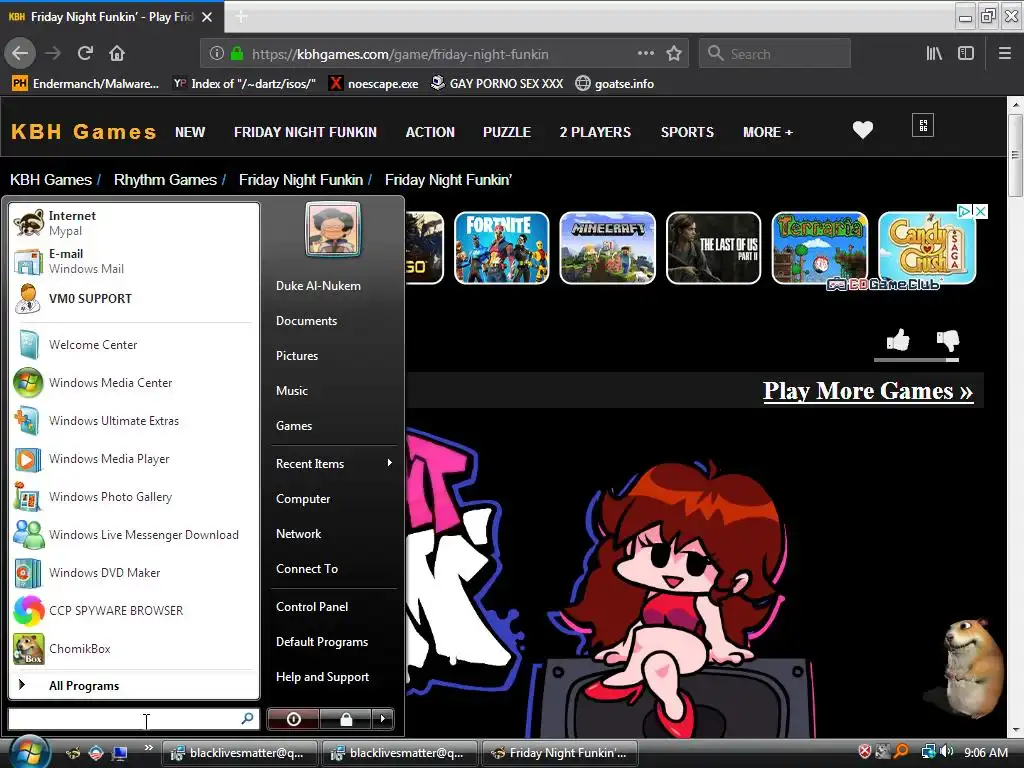Image resolution: width=1024 pixels, height=768 pixels.
Task: Open the PUZZLE category link
Action: click(x=507, y=133)
